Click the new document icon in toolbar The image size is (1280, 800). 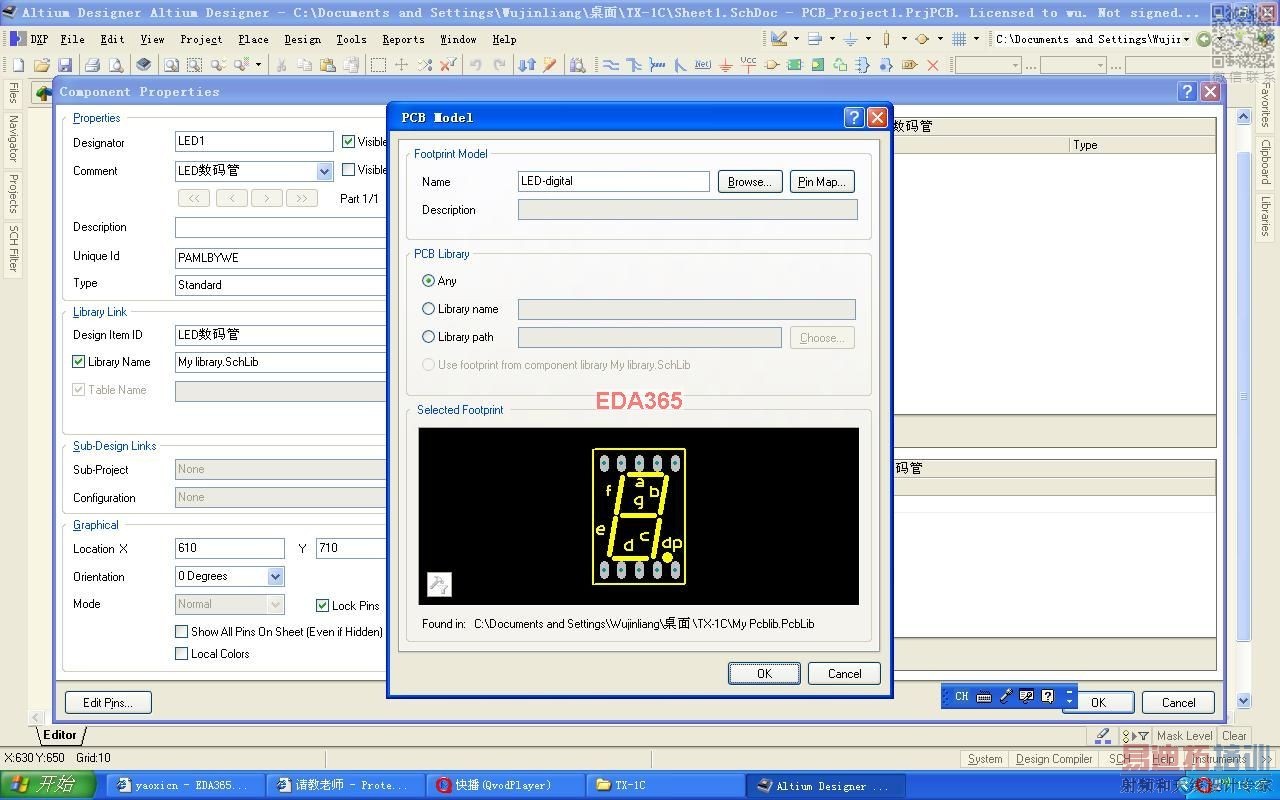coord(18,65)
